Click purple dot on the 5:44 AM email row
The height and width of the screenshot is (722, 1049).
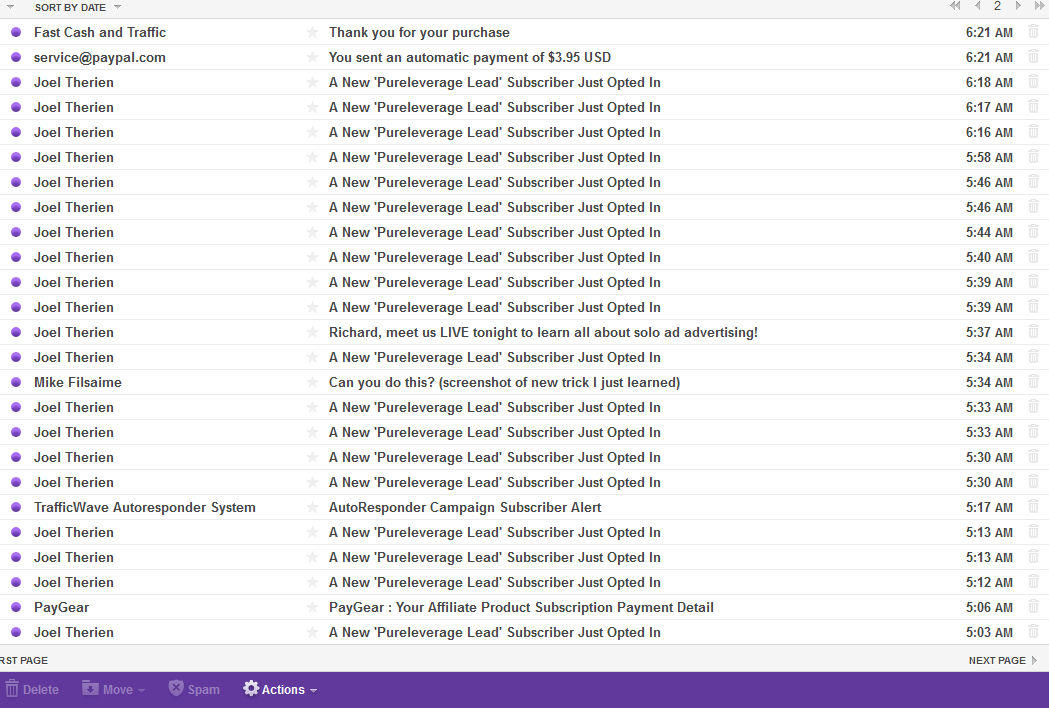pos(16,232)
